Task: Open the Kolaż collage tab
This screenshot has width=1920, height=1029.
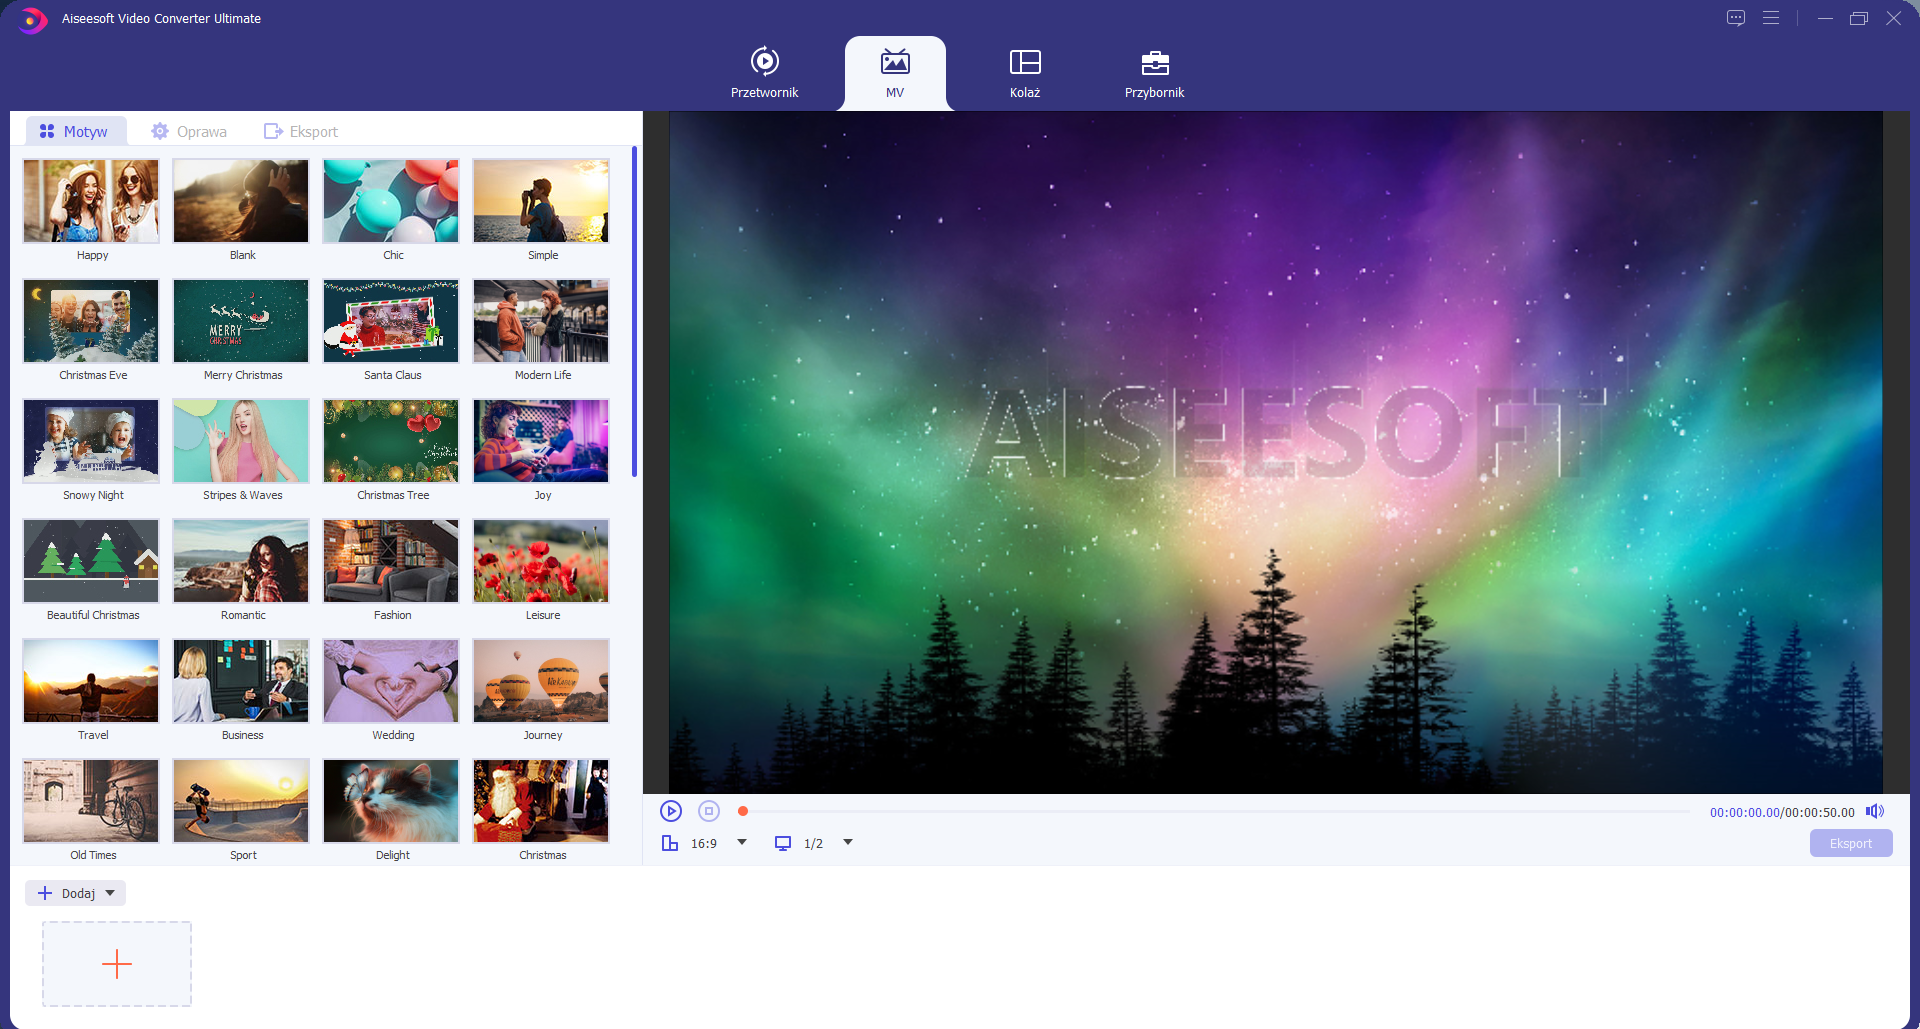Action: click(1025, 73)
